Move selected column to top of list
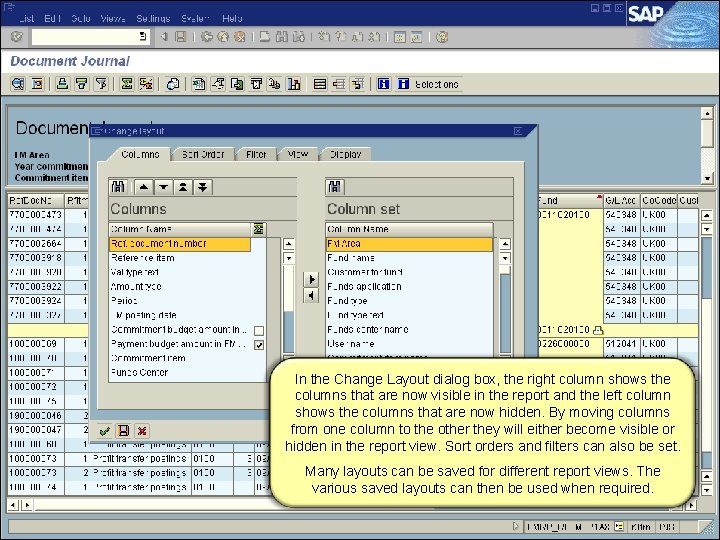This screenshot has height=540, width=720. click(x=183, y=187)
